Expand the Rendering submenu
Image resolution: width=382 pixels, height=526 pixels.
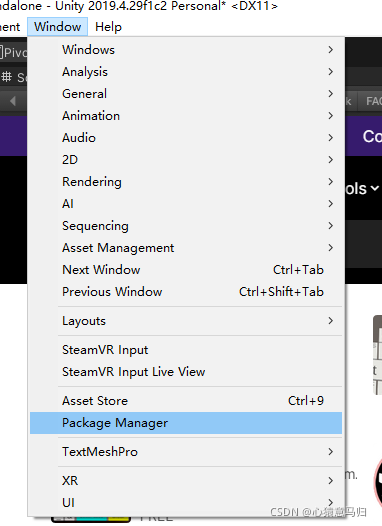point(186,182)
